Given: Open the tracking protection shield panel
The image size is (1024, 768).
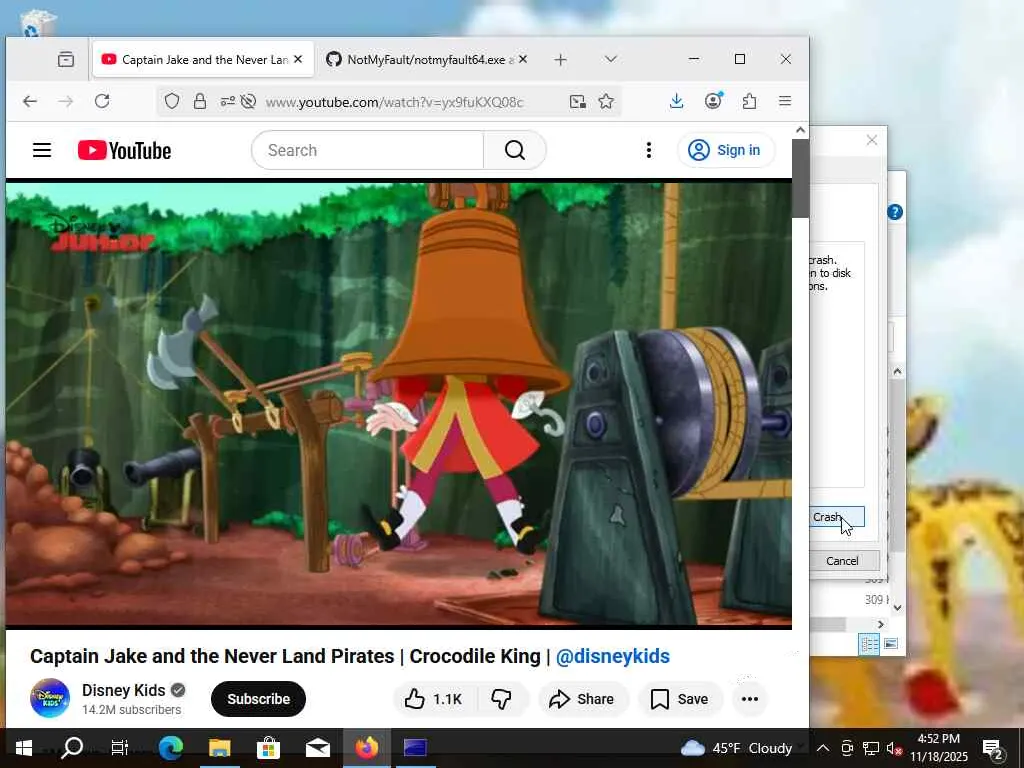Looking at the screenshot, I should point(172,101).
